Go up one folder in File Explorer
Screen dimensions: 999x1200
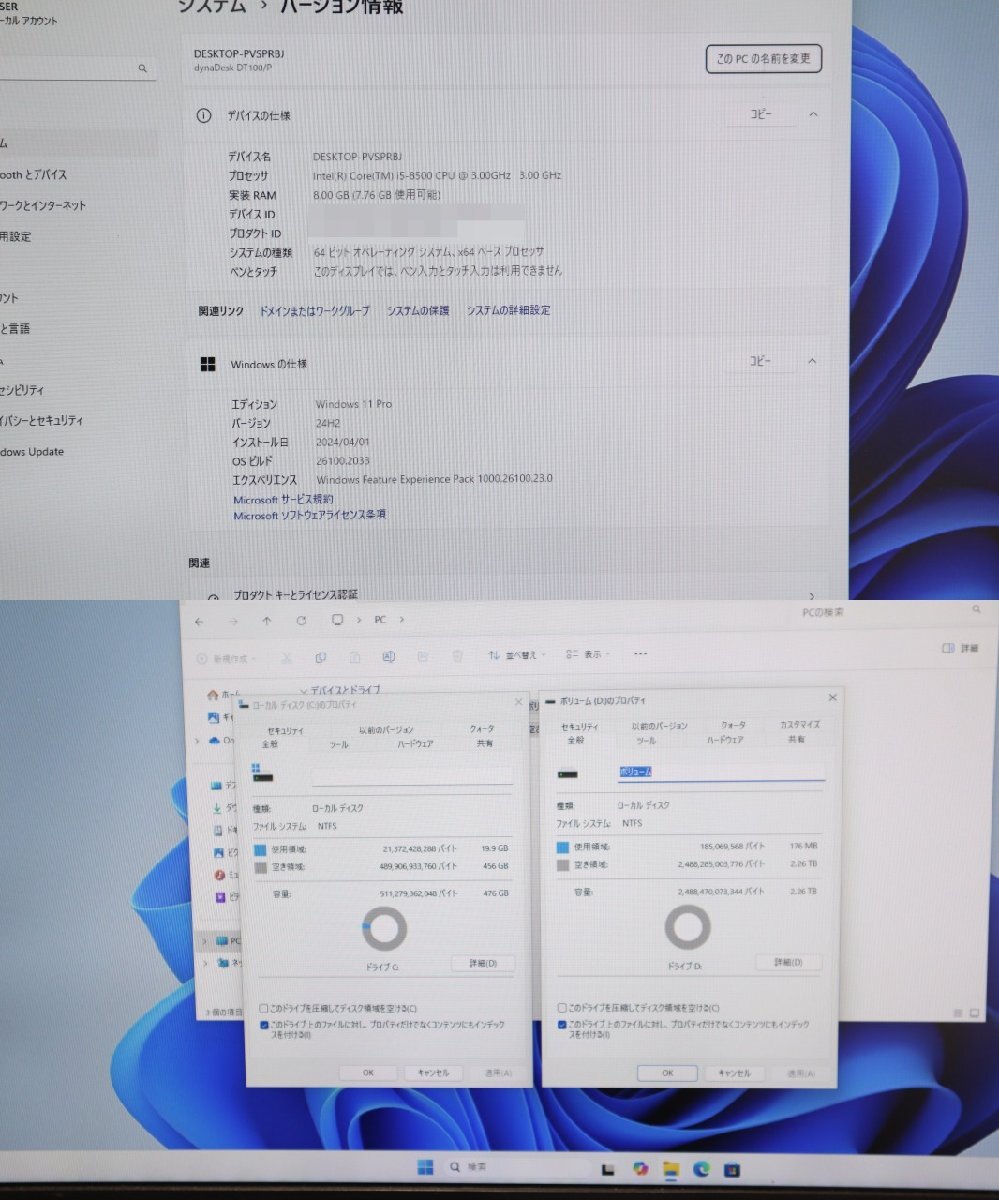(266, 621)
